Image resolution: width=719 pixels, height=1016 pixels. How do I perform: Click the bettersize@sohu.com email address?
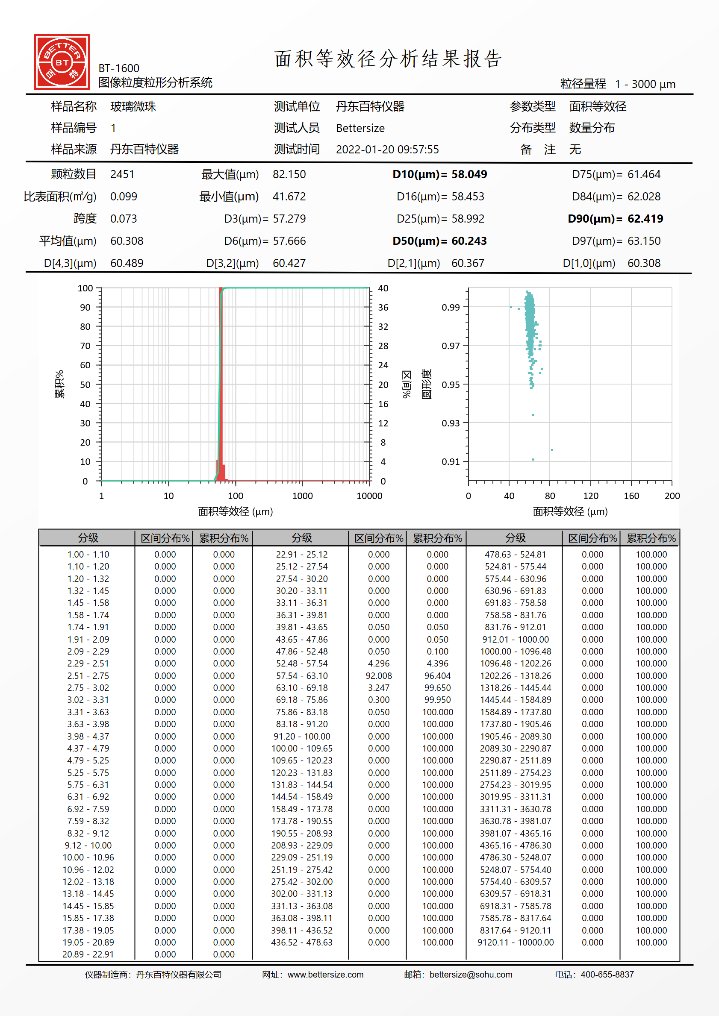point(469,974)
